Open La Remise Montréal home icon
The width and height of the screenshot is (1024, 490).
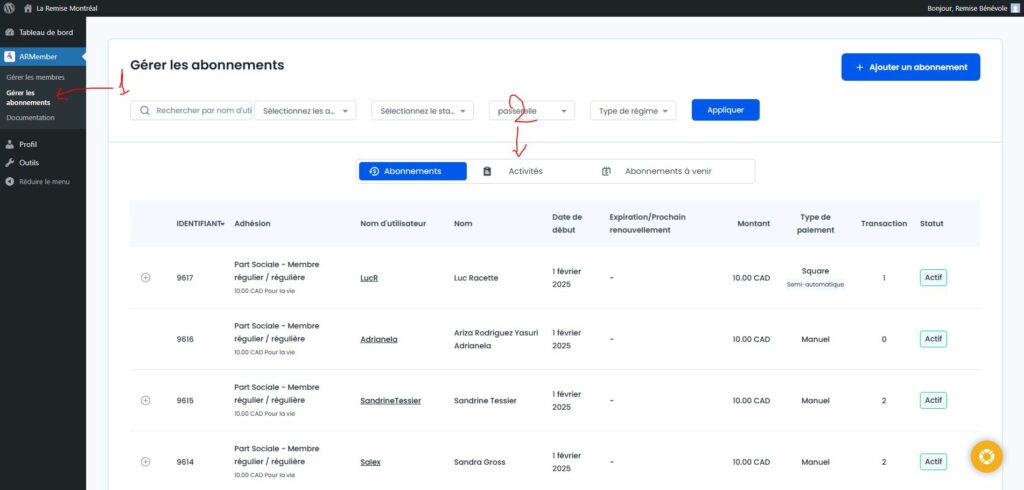coord(28,8)
